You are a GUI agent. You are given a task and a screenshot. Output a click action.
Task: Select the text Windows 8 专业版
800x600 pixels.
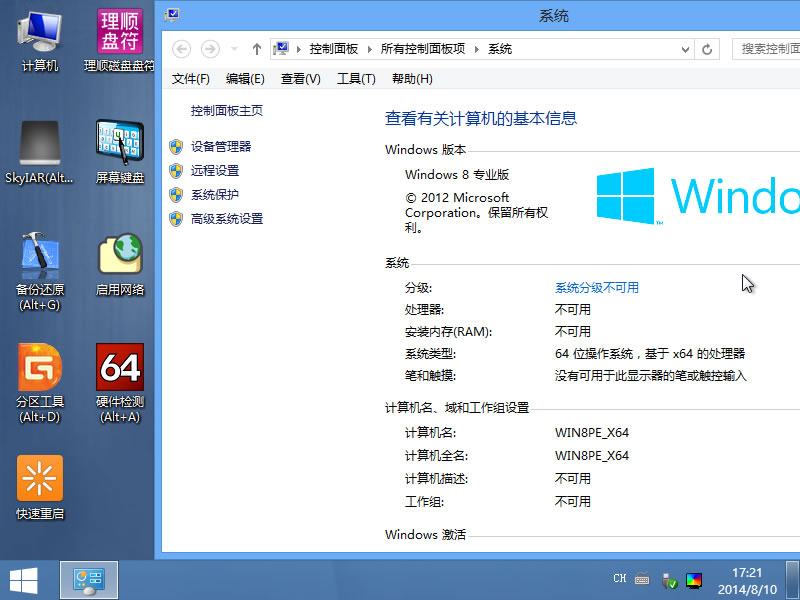[457, 174]
